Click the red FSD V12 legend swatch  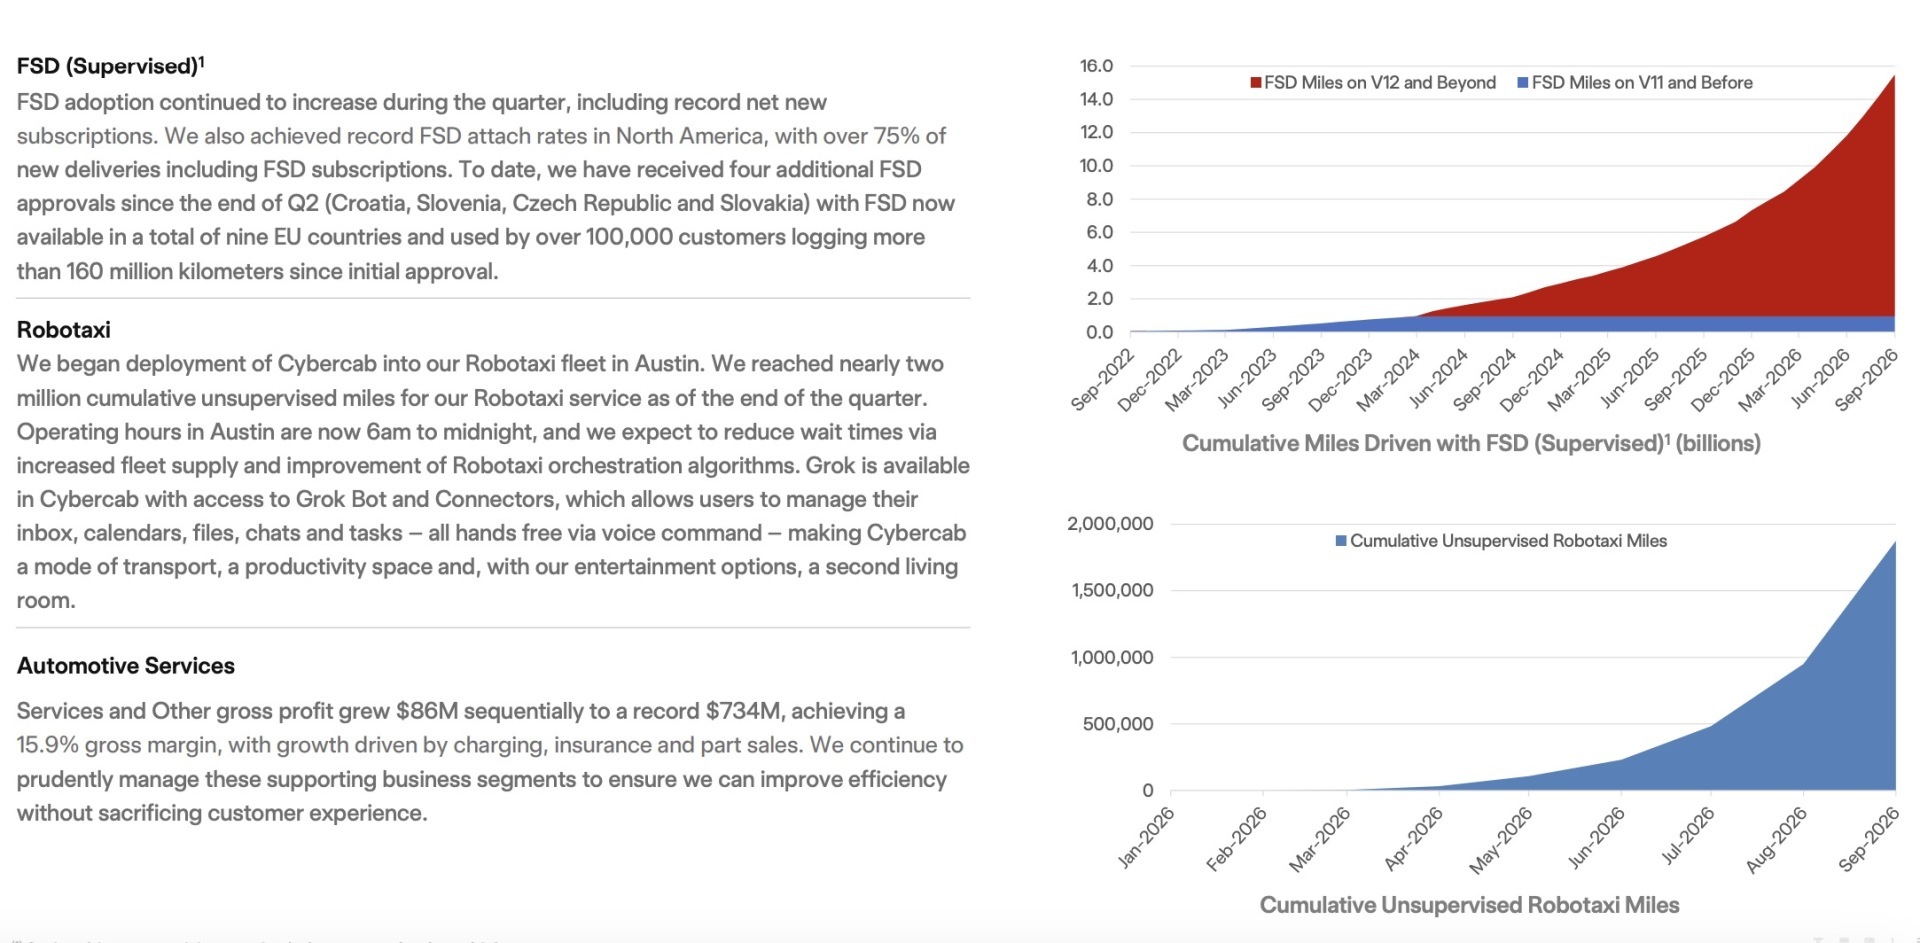(x=1255, y=83)
